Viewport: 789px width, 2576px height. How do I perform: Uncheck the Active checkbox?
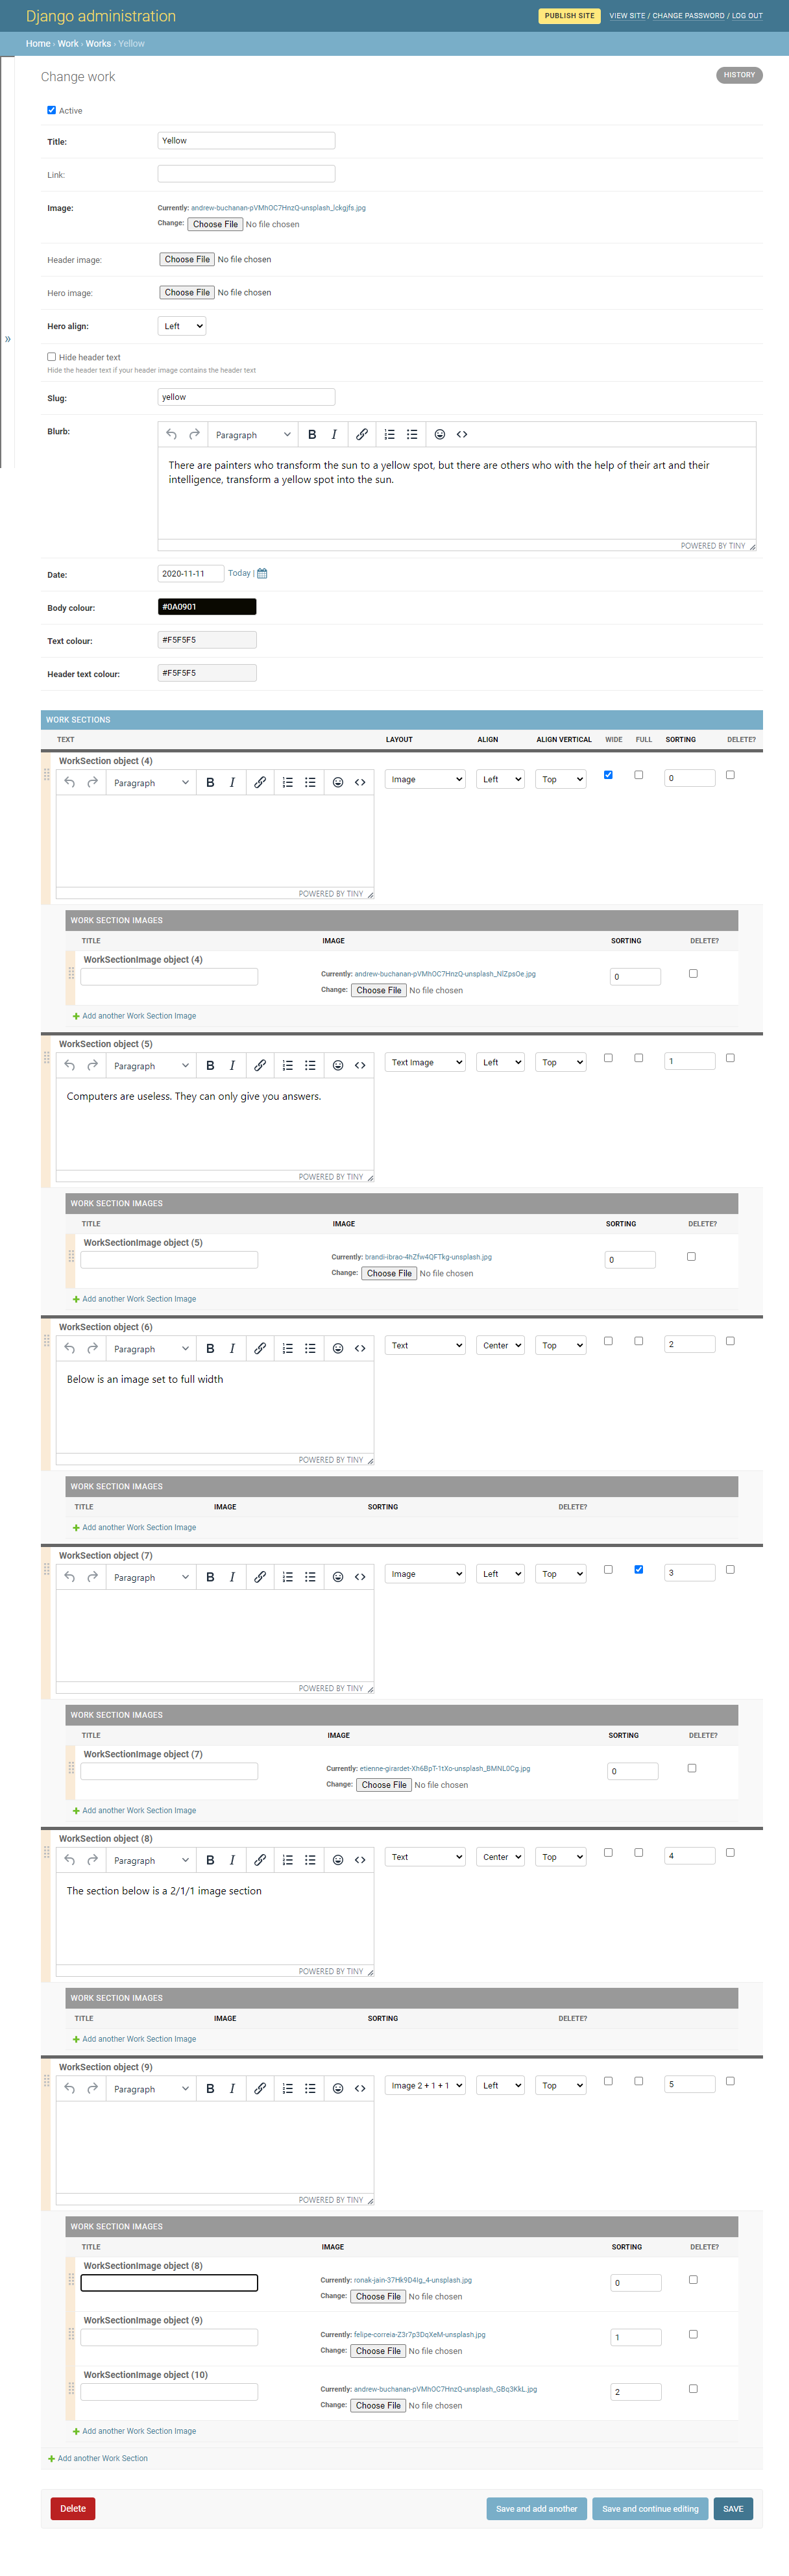click(x=51, y=110)
